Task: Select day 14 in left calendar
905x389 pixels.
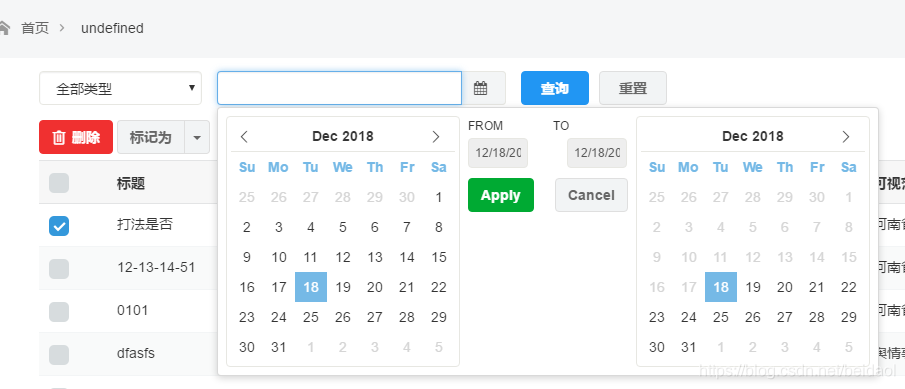Action: pyautogui.click(x=407, y=257)
